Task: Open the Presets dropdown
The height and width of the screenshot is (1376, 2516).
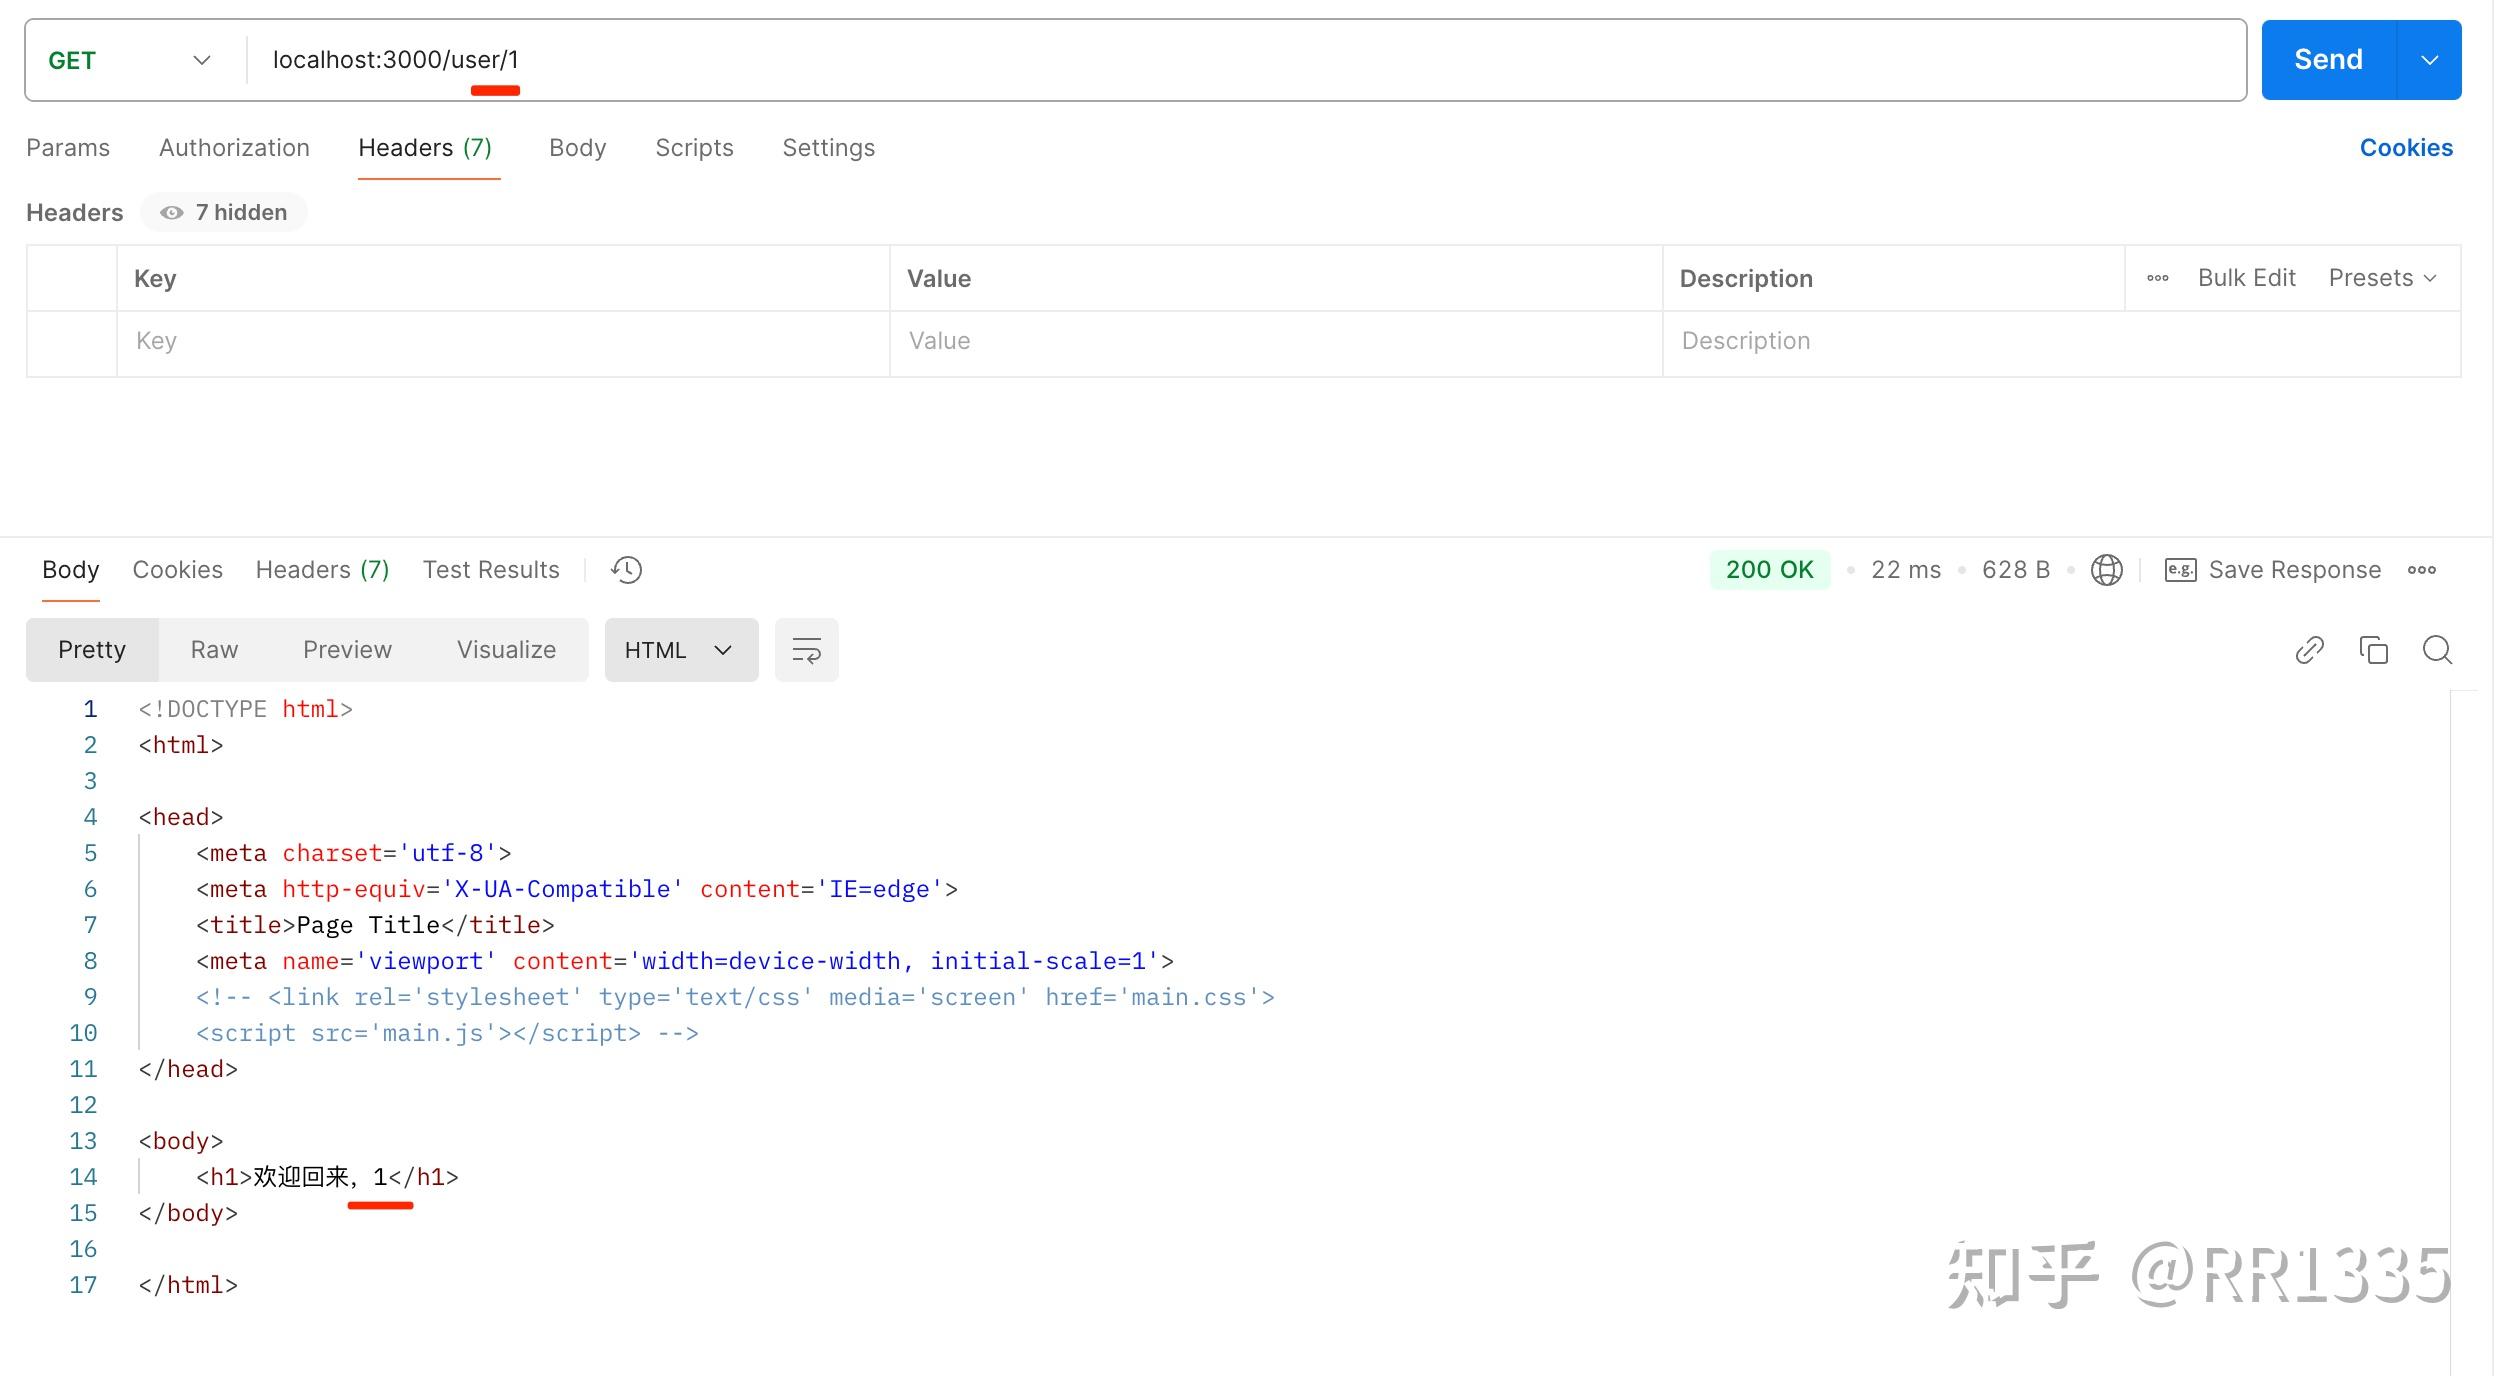Action: (2382, 278)
